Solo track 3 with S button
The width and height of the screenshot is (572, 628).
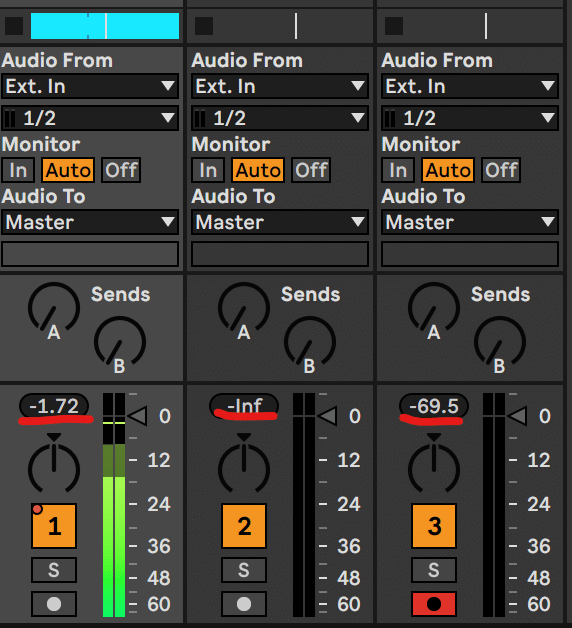coord(433,570)
